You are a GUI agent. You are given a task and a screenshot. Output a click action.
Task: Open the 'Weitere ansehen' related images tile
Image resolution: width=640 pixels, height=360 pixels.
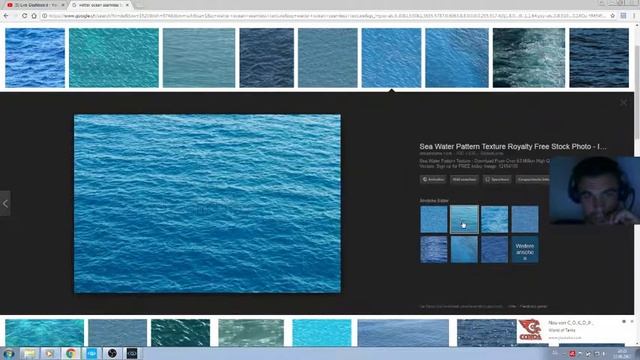[x=524, y=249]
